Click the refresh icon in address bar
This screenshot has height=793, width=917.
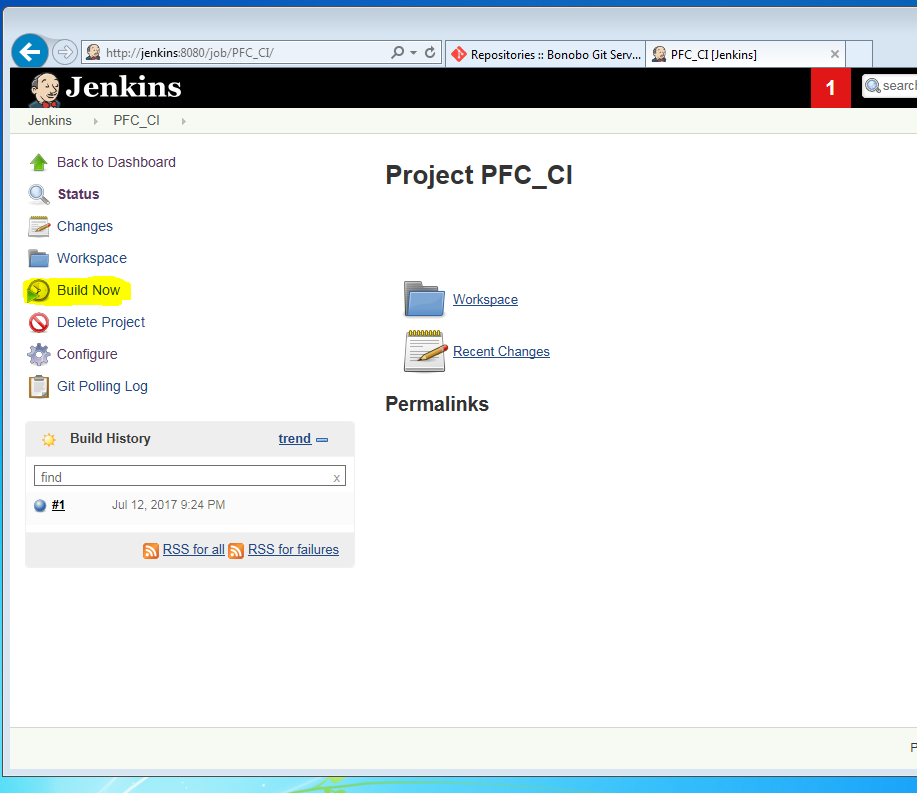[430, 53]
